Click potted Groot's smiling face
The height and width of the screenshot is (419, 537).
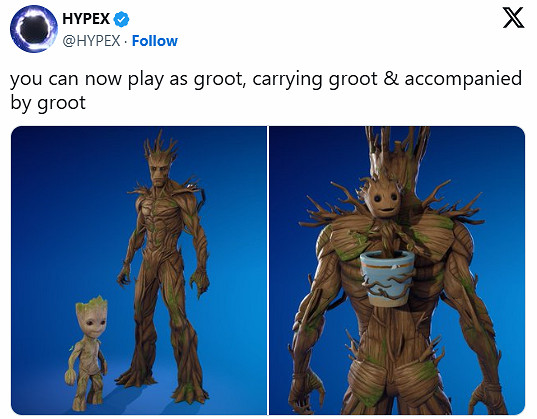(384, 199)
